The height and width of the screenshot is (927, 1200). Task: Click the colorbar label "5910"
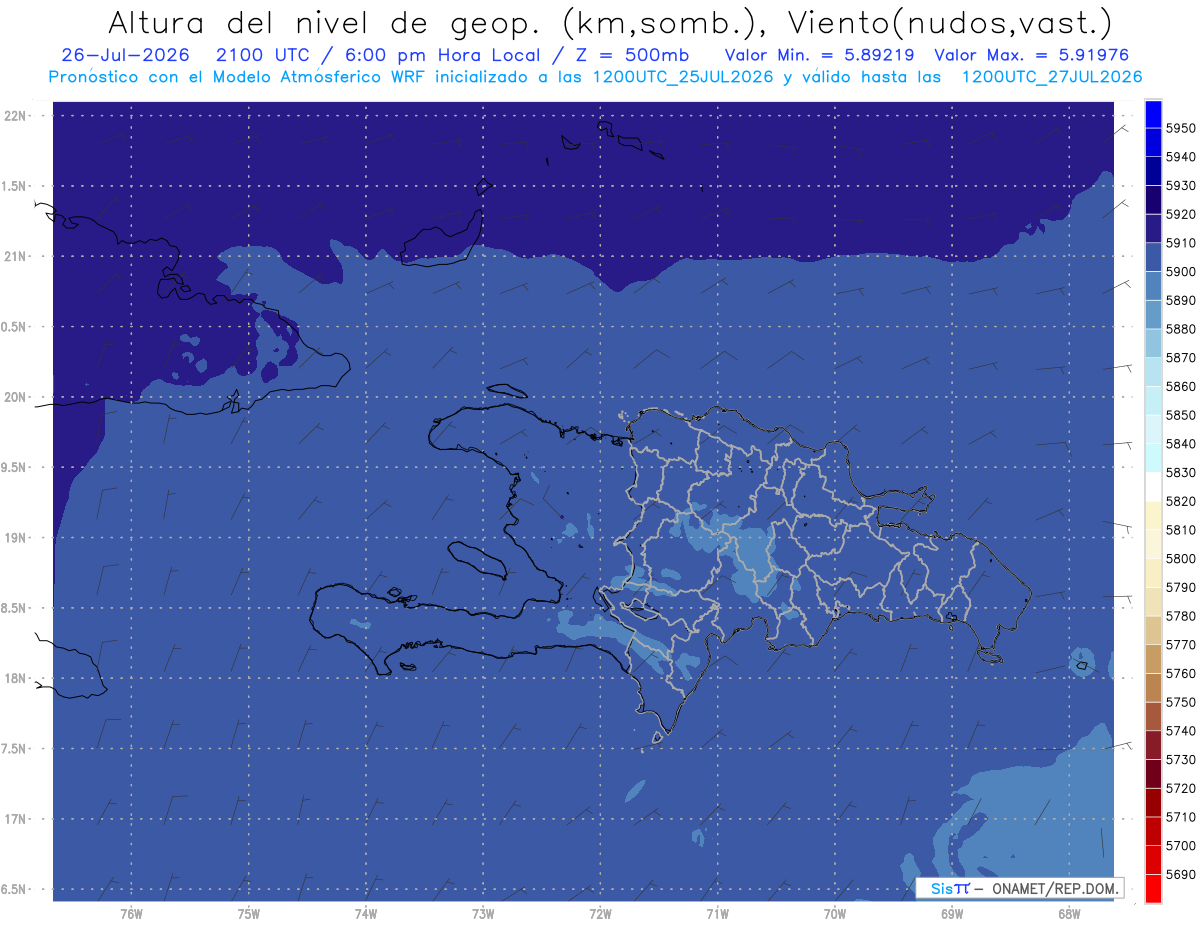point(1180,243)
